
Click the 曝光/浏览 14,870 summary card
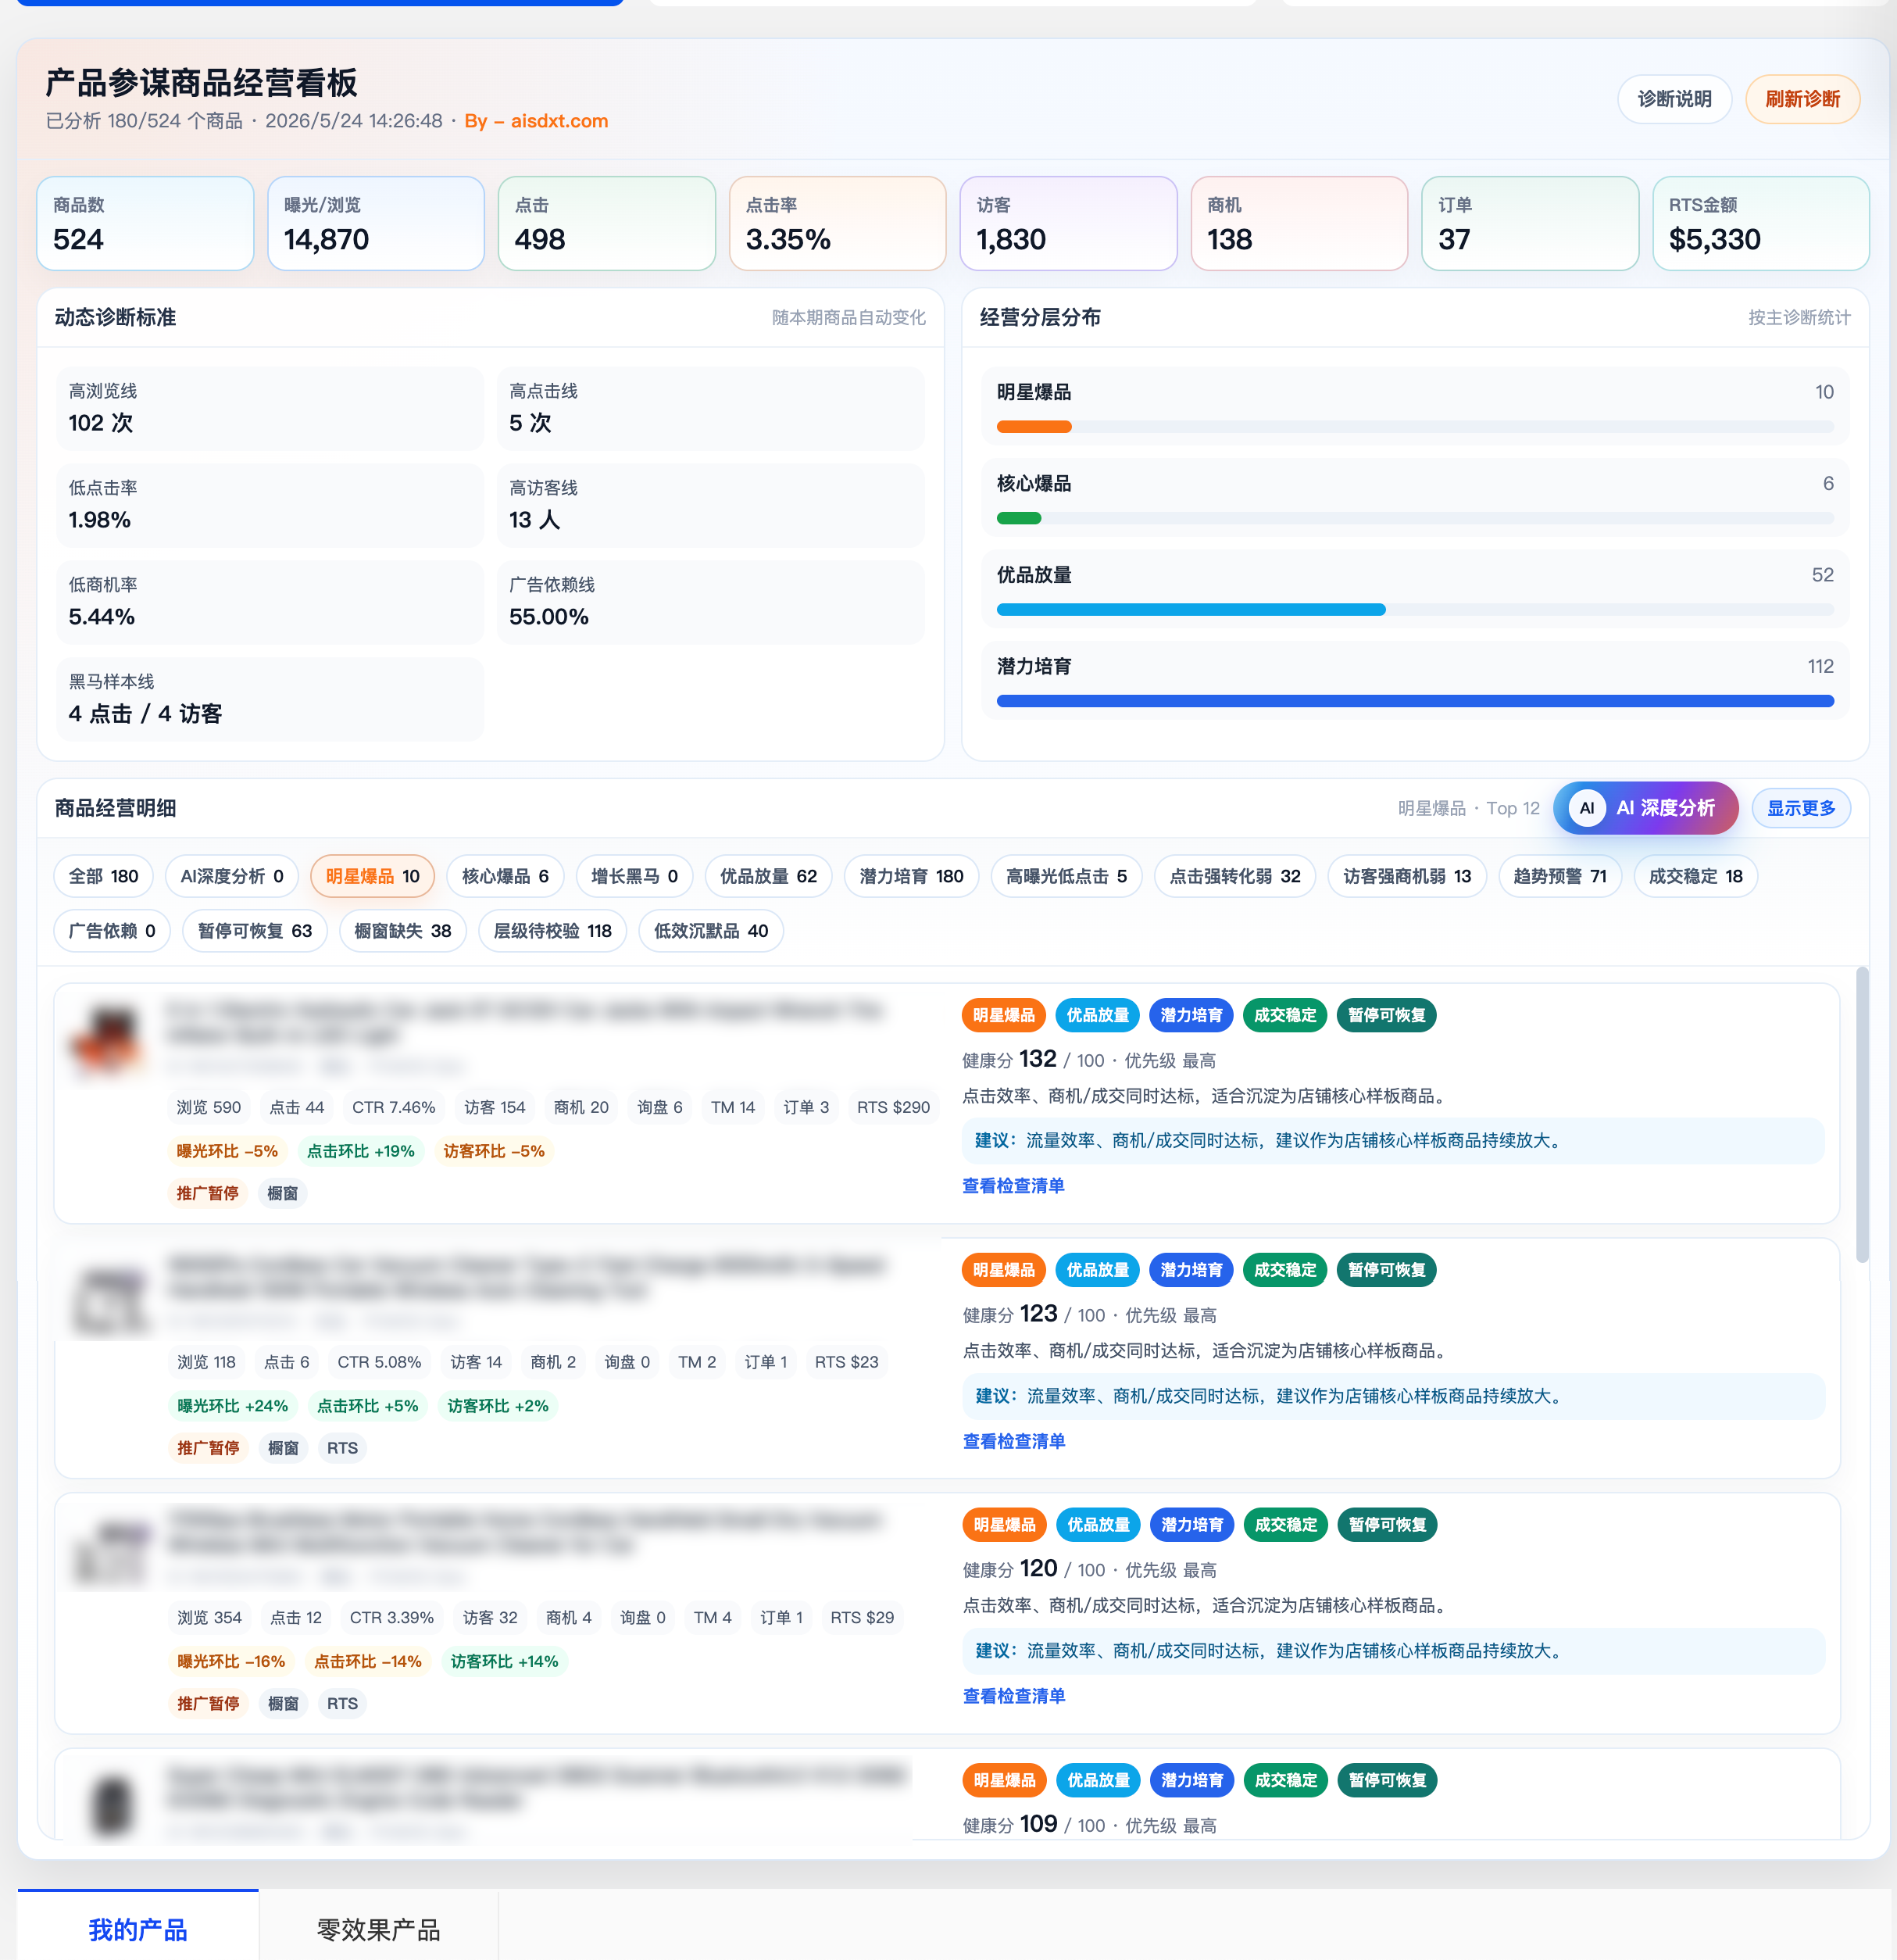click(x=376, y=223)
